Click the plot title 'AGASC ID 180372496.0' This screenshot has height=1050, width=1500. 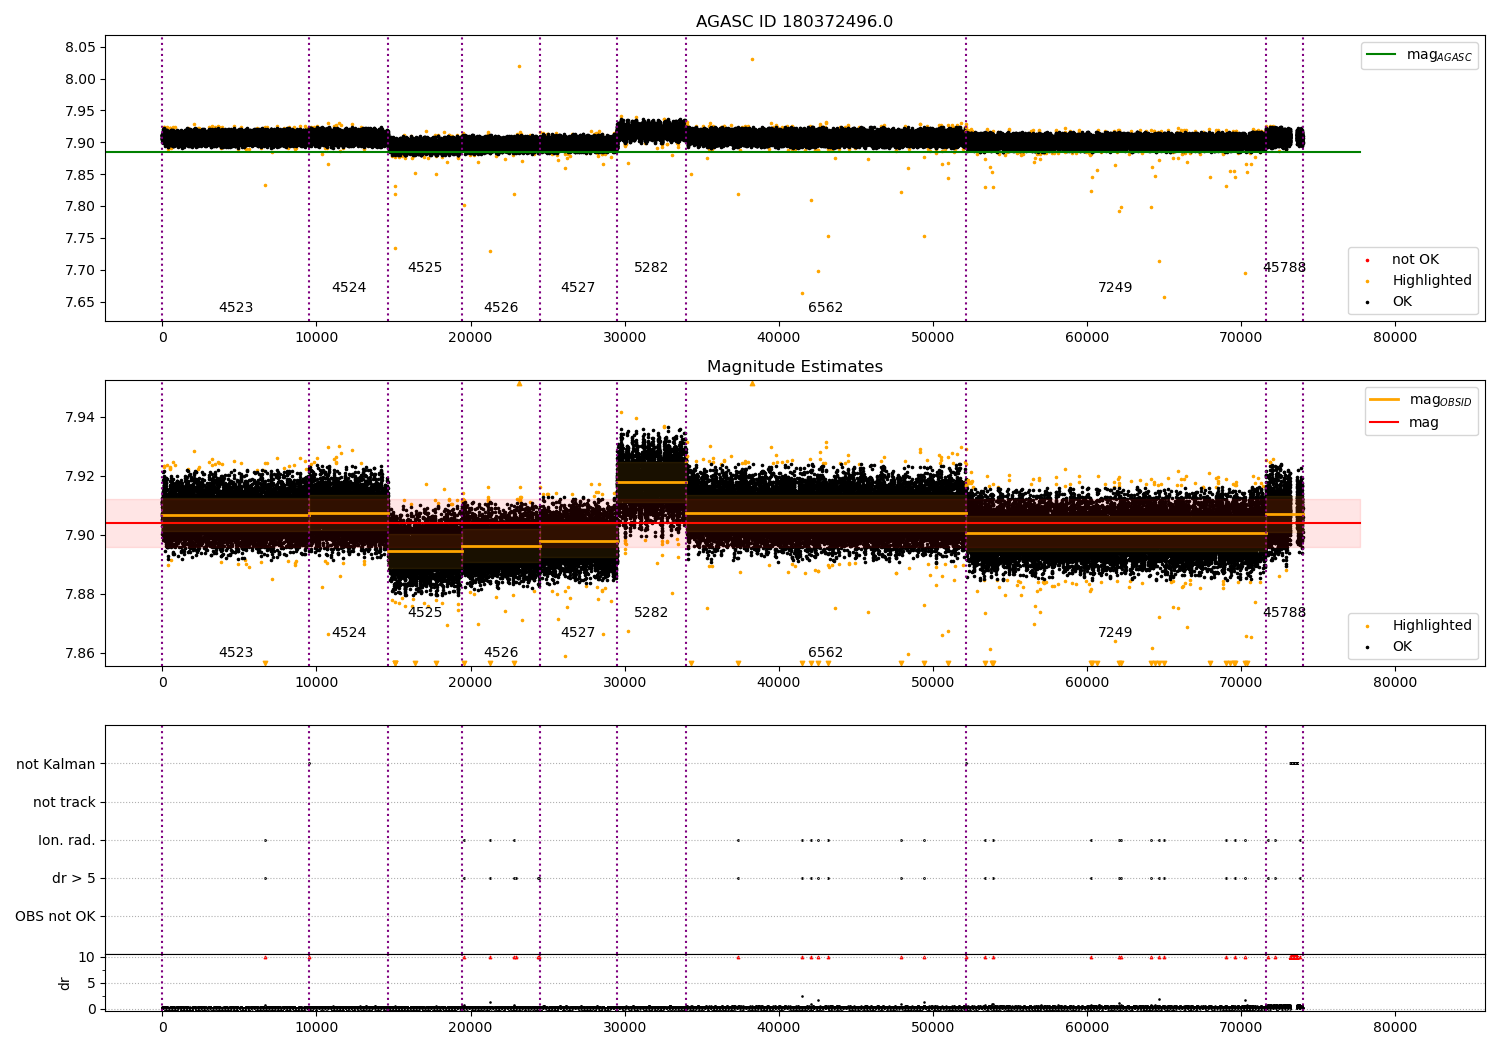(x=794, y=22)
